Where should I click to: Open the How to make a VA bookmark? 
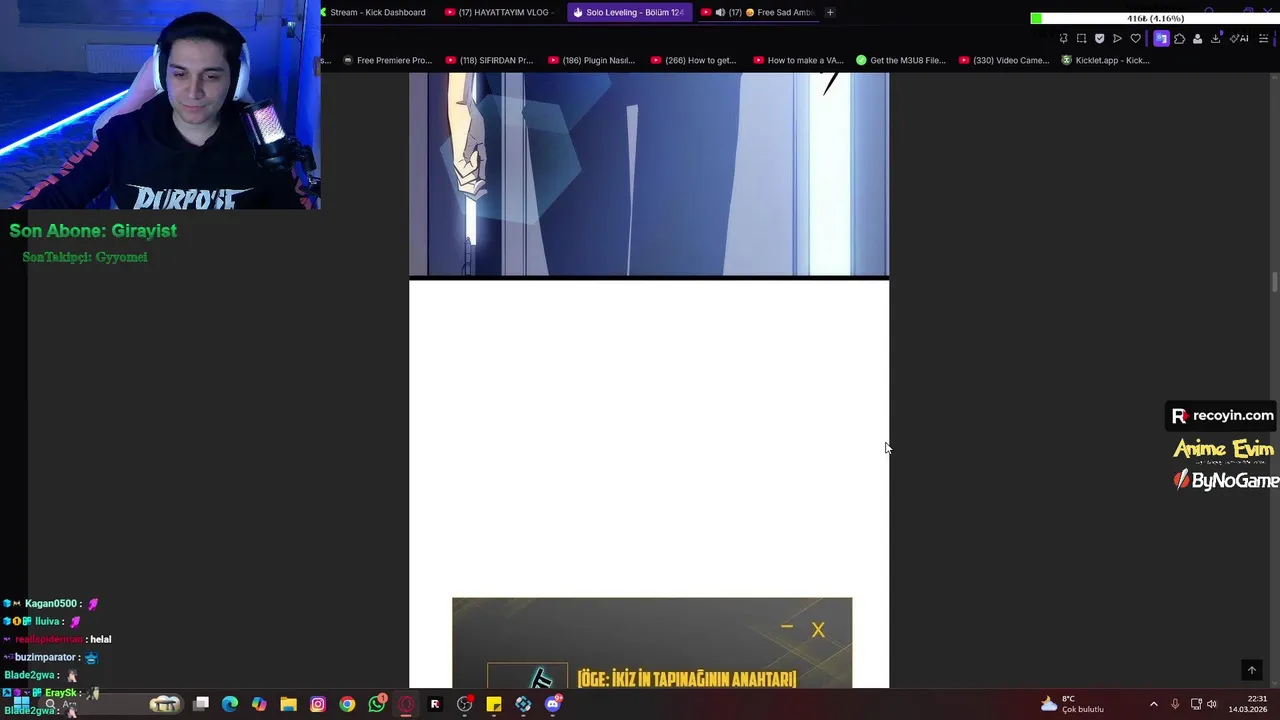798,60
